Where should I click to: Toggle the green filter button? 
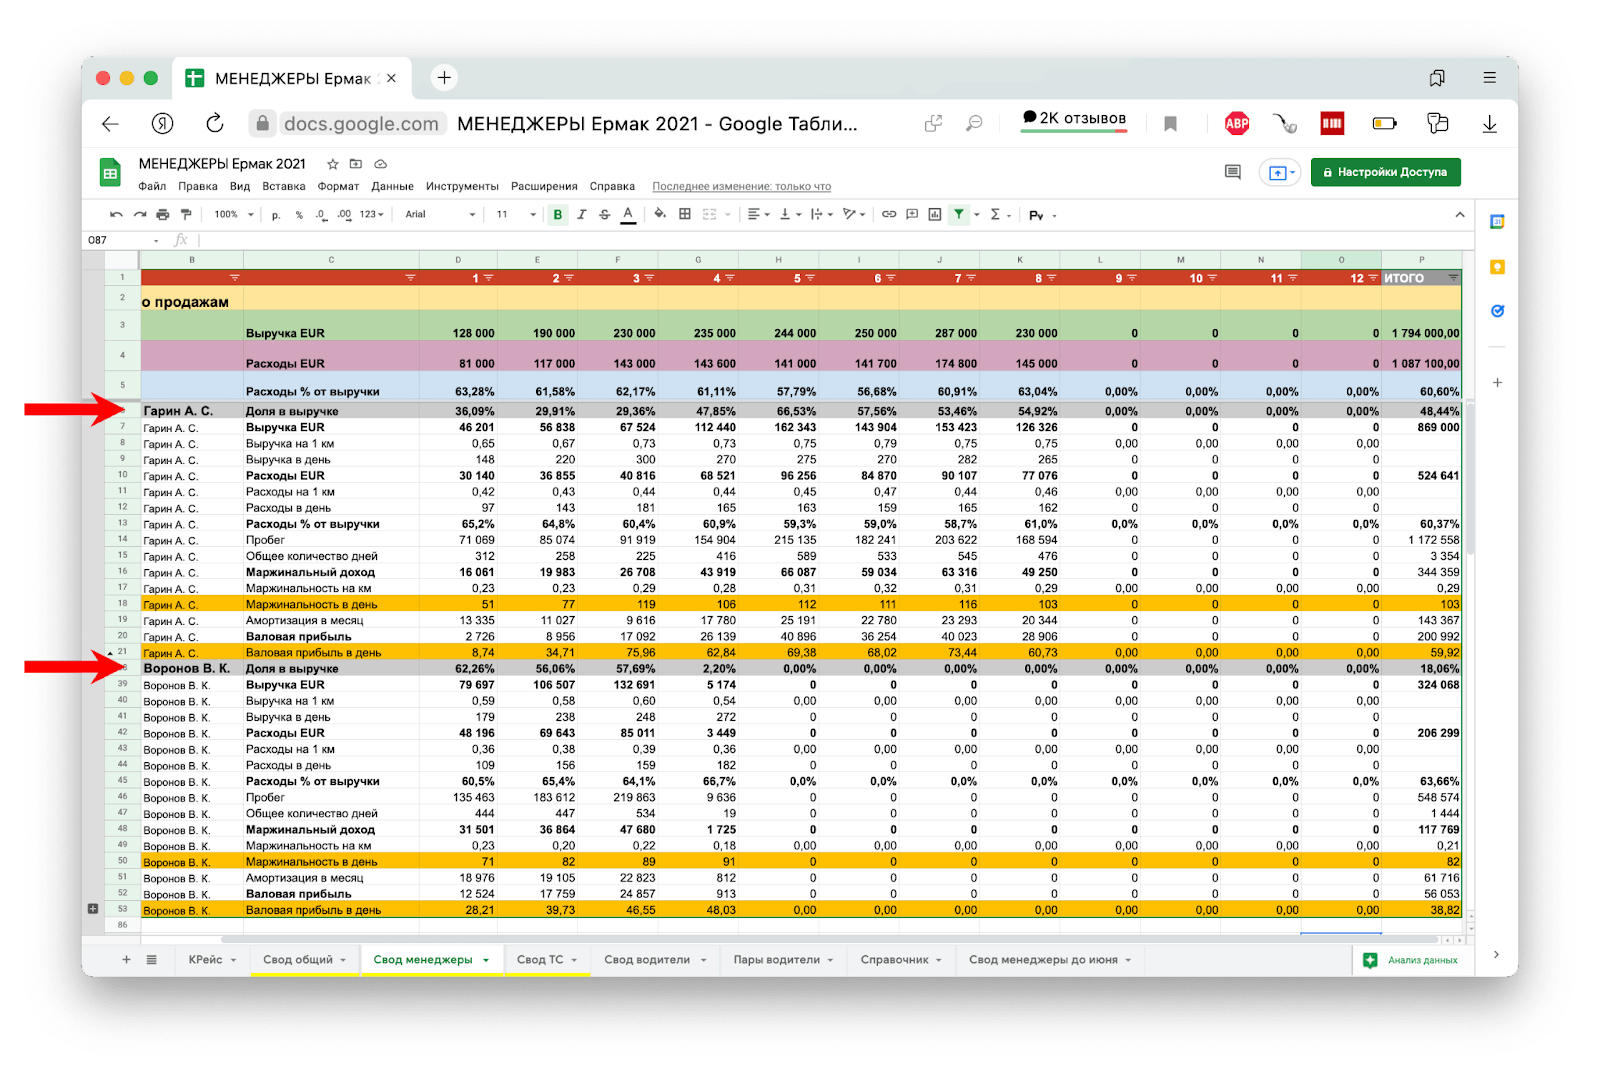pyautogui.click(x=959, y=214)
